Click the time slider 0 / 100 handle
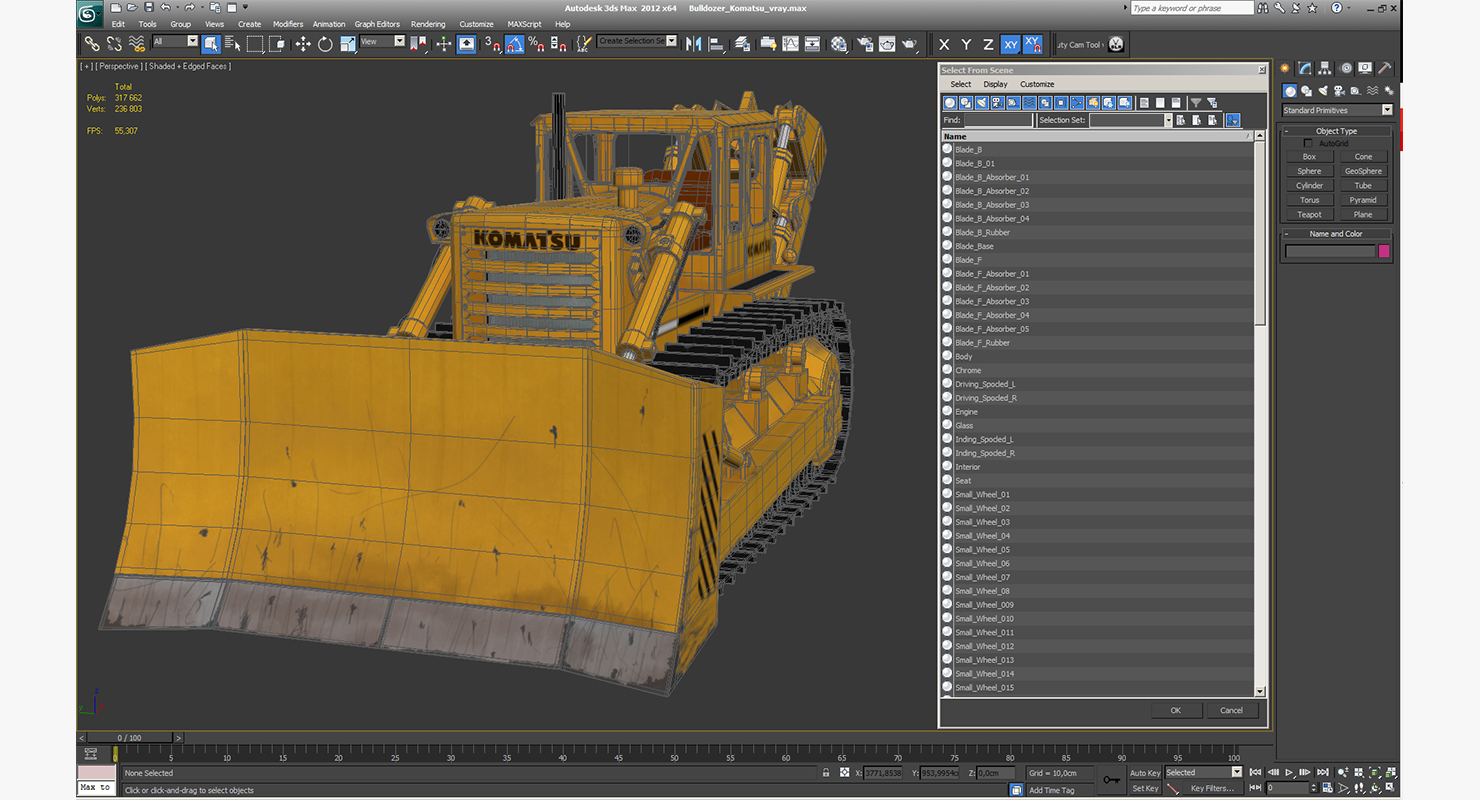Screen dimensions: 1480x800 click(129, 738)
